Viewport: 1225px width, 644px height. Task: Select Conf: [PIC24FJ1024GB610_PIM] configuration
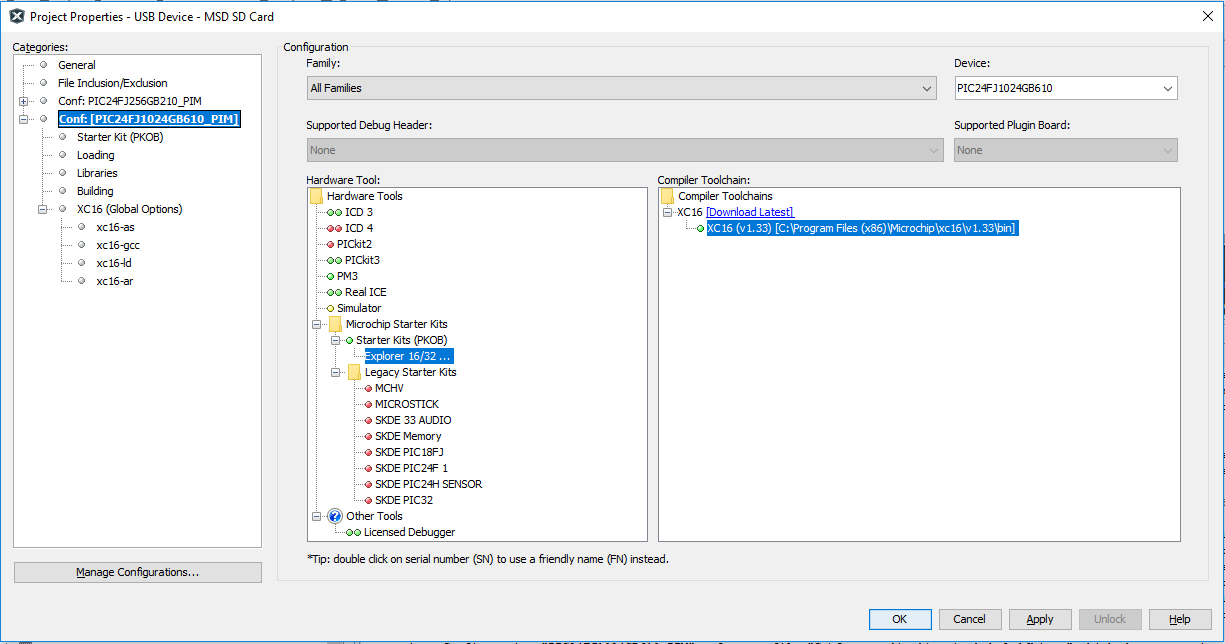[148, 119]
